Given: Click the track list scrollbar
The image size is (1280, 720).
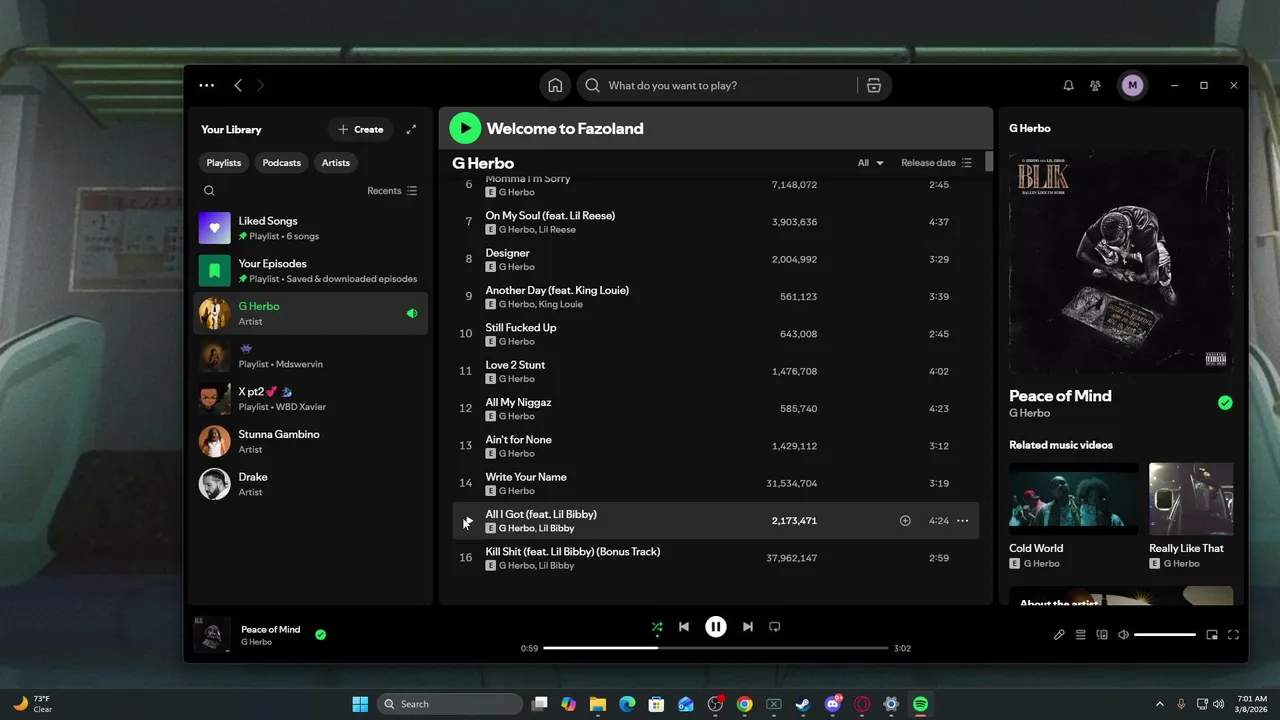Looking at the screenshot, I should (989, 162).
